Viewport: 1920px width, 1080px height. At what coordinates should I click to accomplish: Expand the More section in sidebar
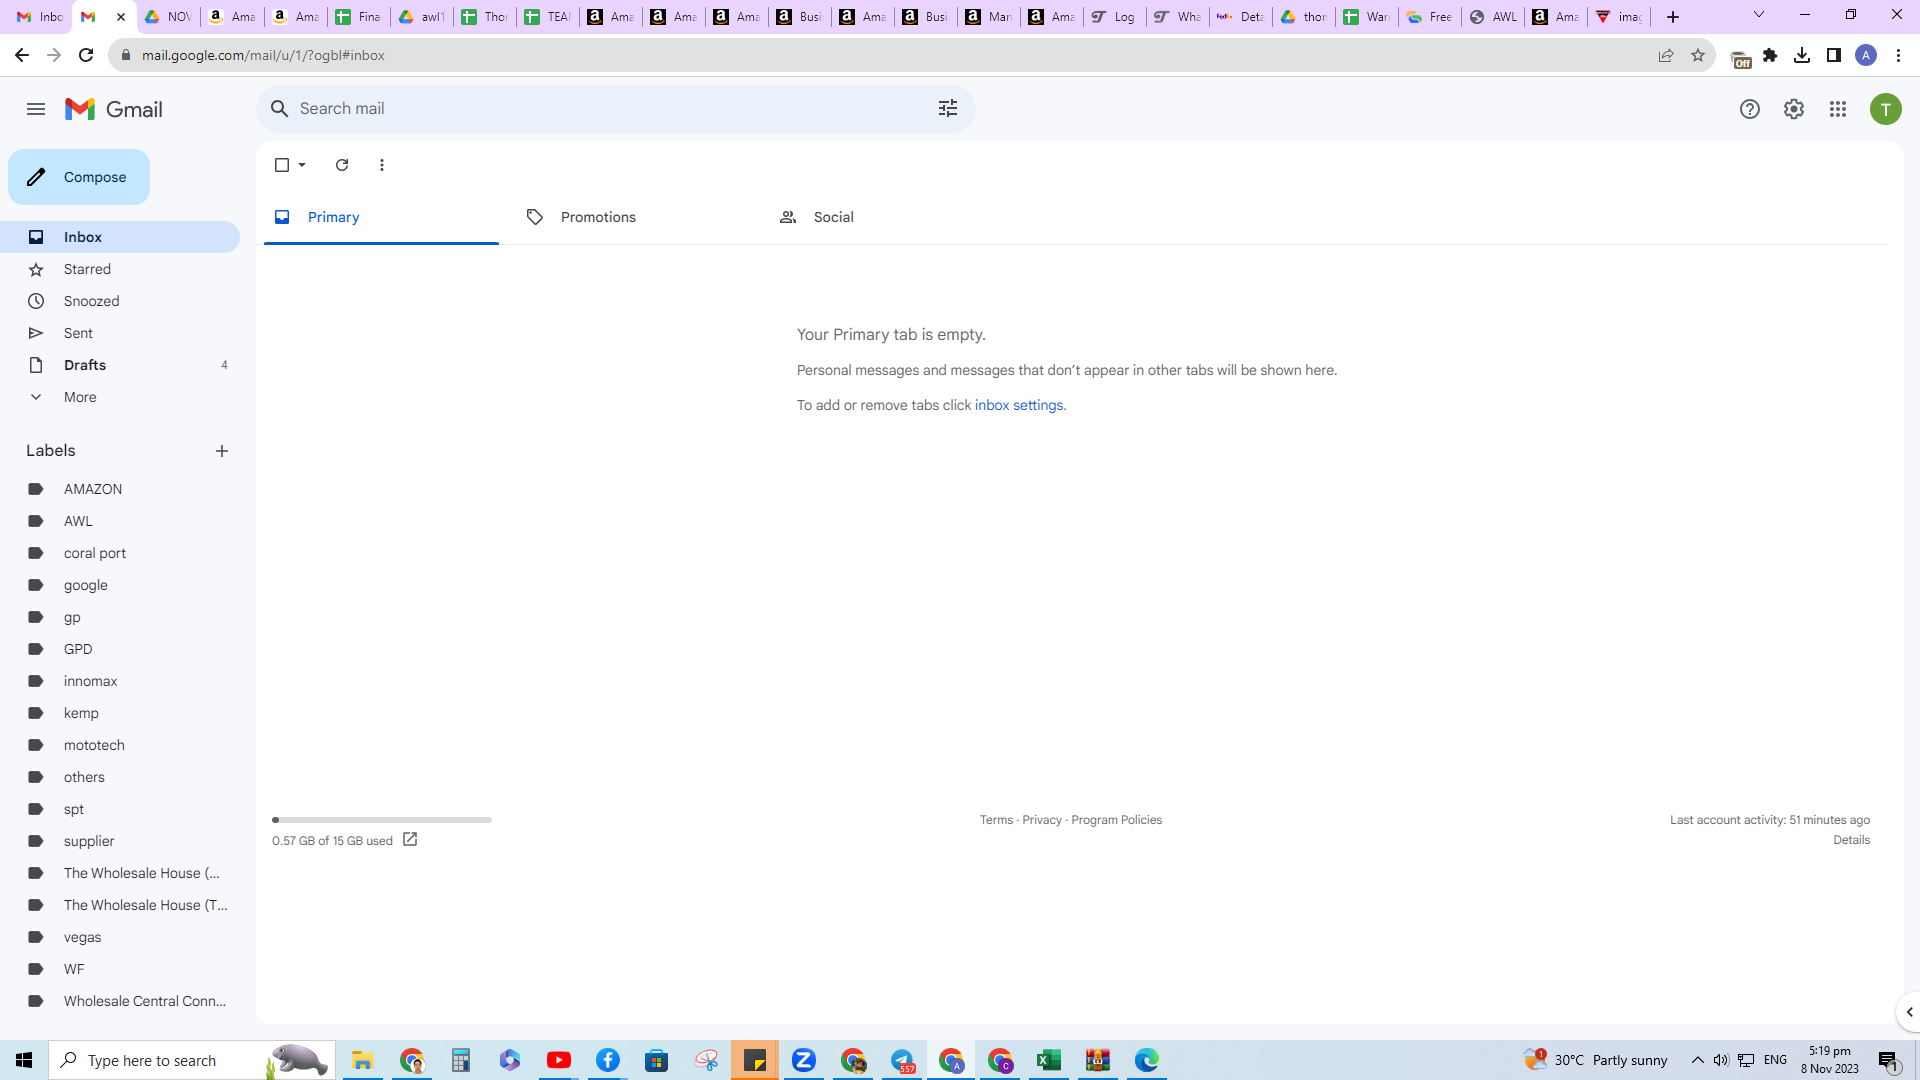(x=120, y=397)
